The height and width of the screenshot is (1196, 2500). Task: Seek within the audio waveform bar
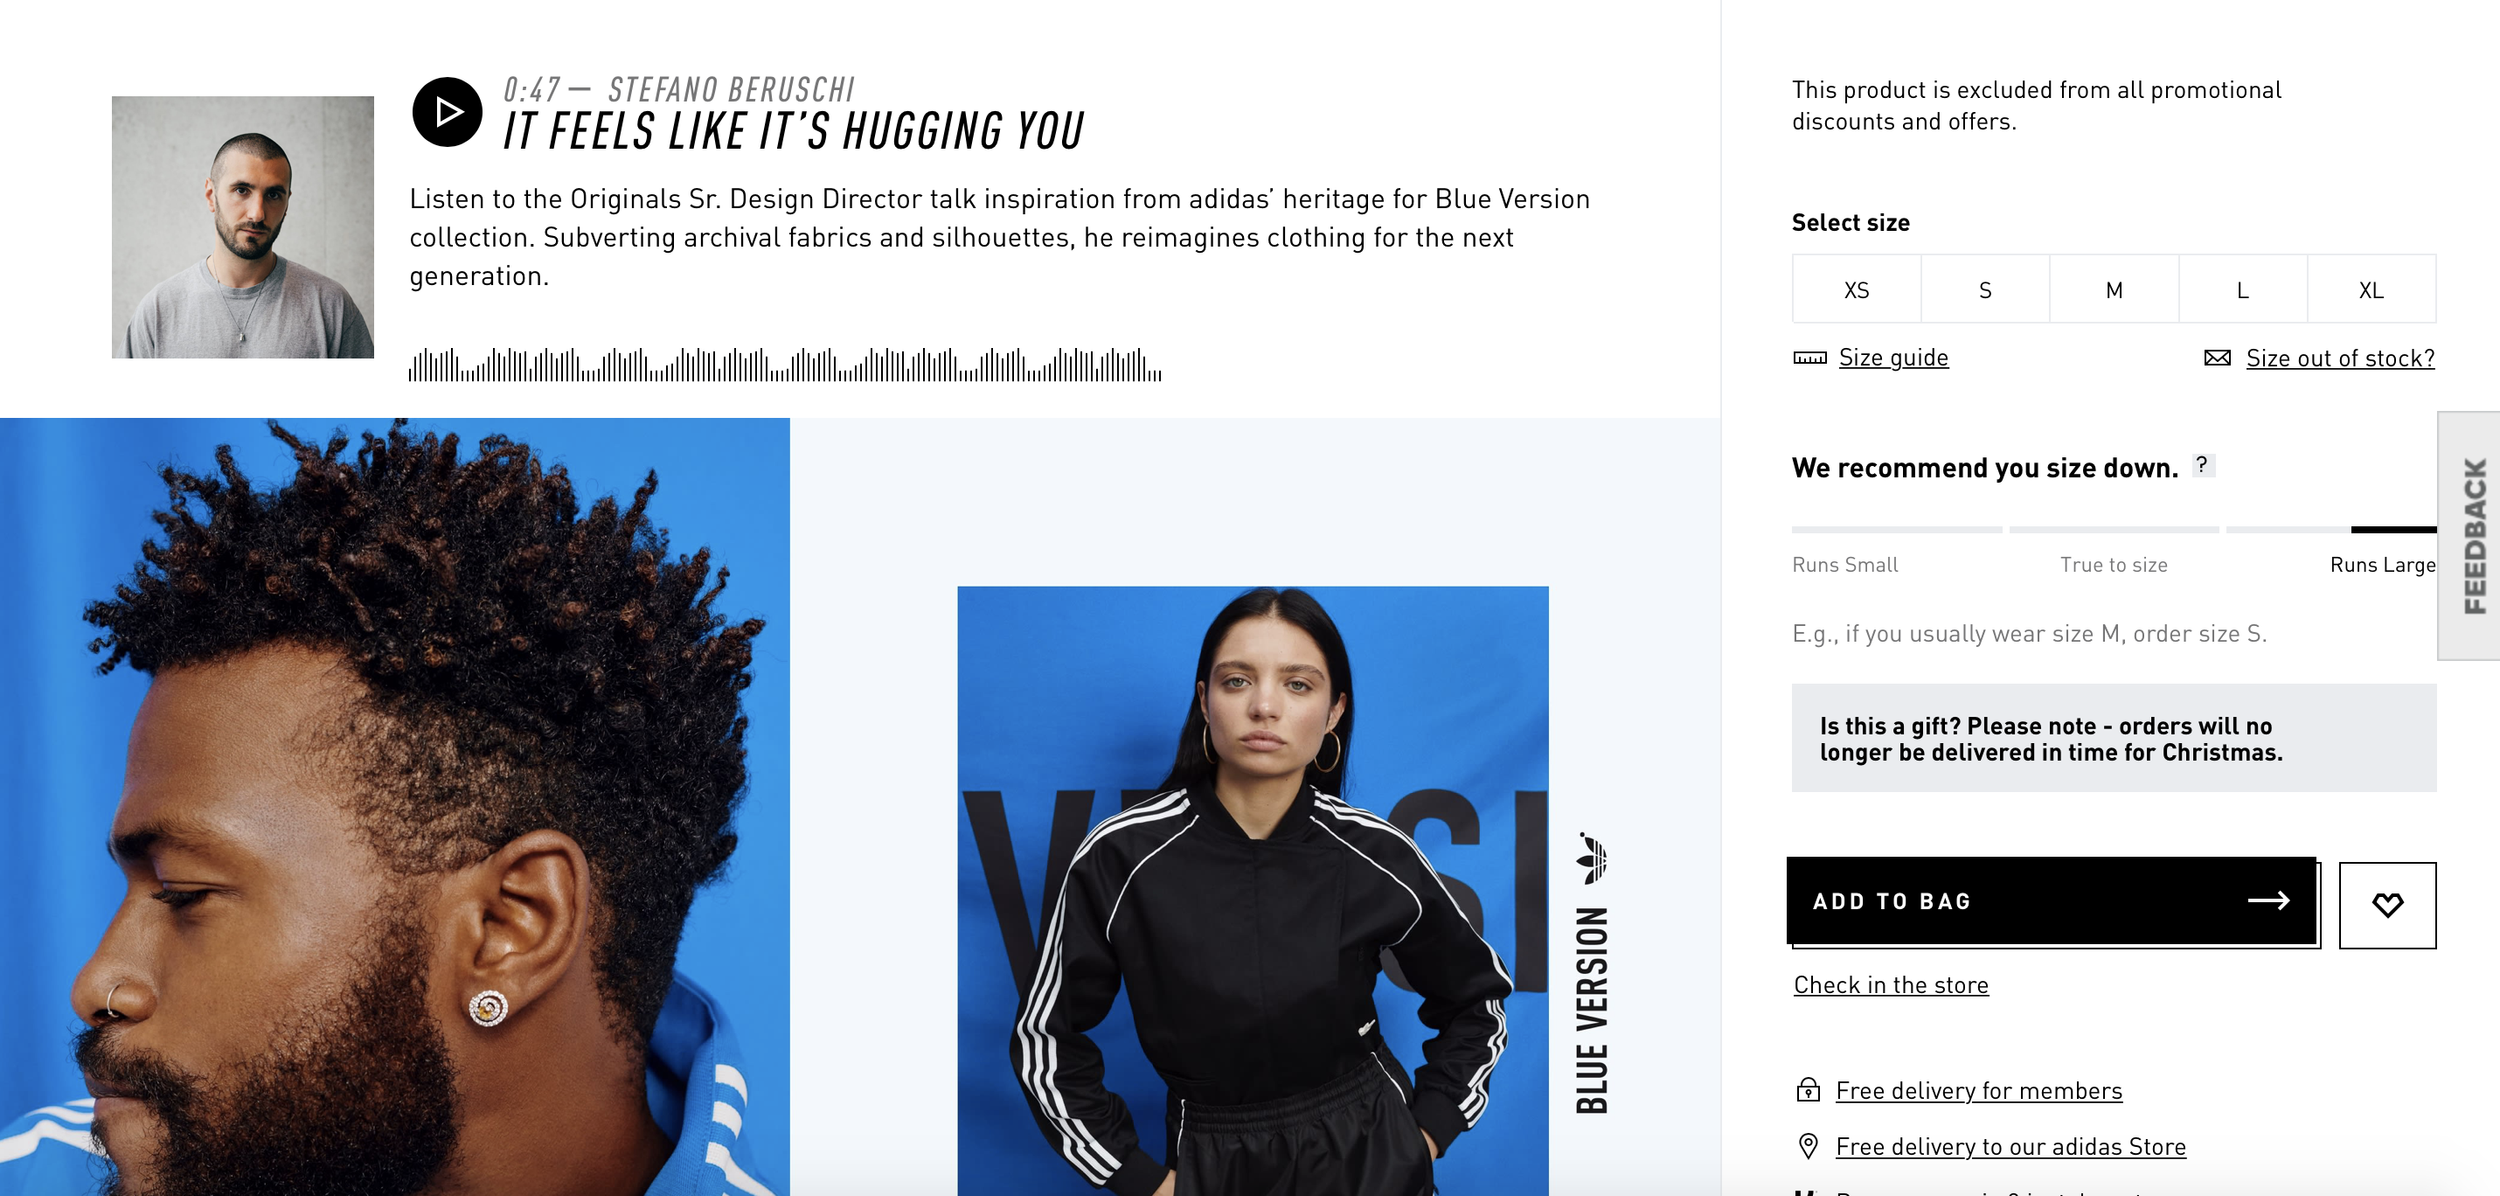click(785, 365)
